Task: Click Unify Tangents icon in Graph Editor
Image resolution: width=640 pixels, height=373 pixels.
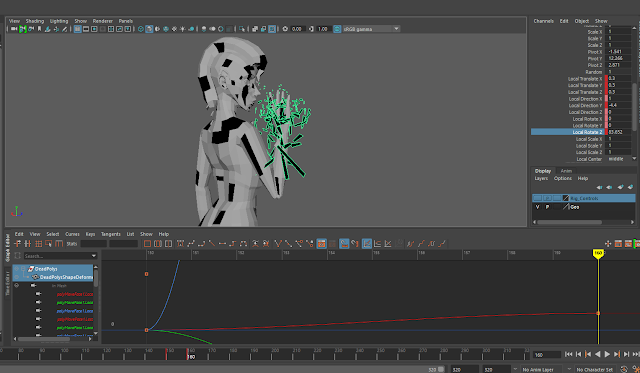Action: click(x=289, y=244)
